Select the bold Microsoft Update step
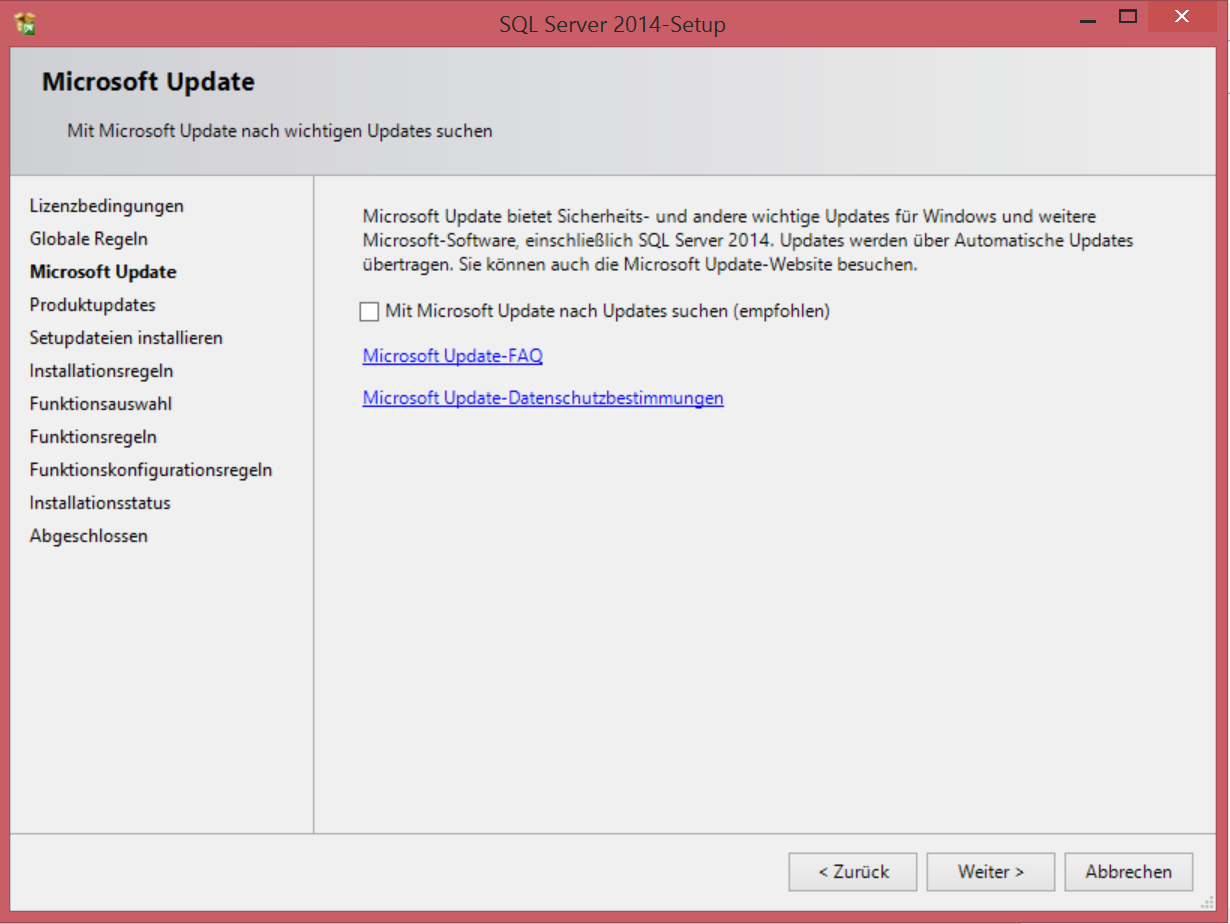Screen dimensions: 1230x924 (103, 272)
